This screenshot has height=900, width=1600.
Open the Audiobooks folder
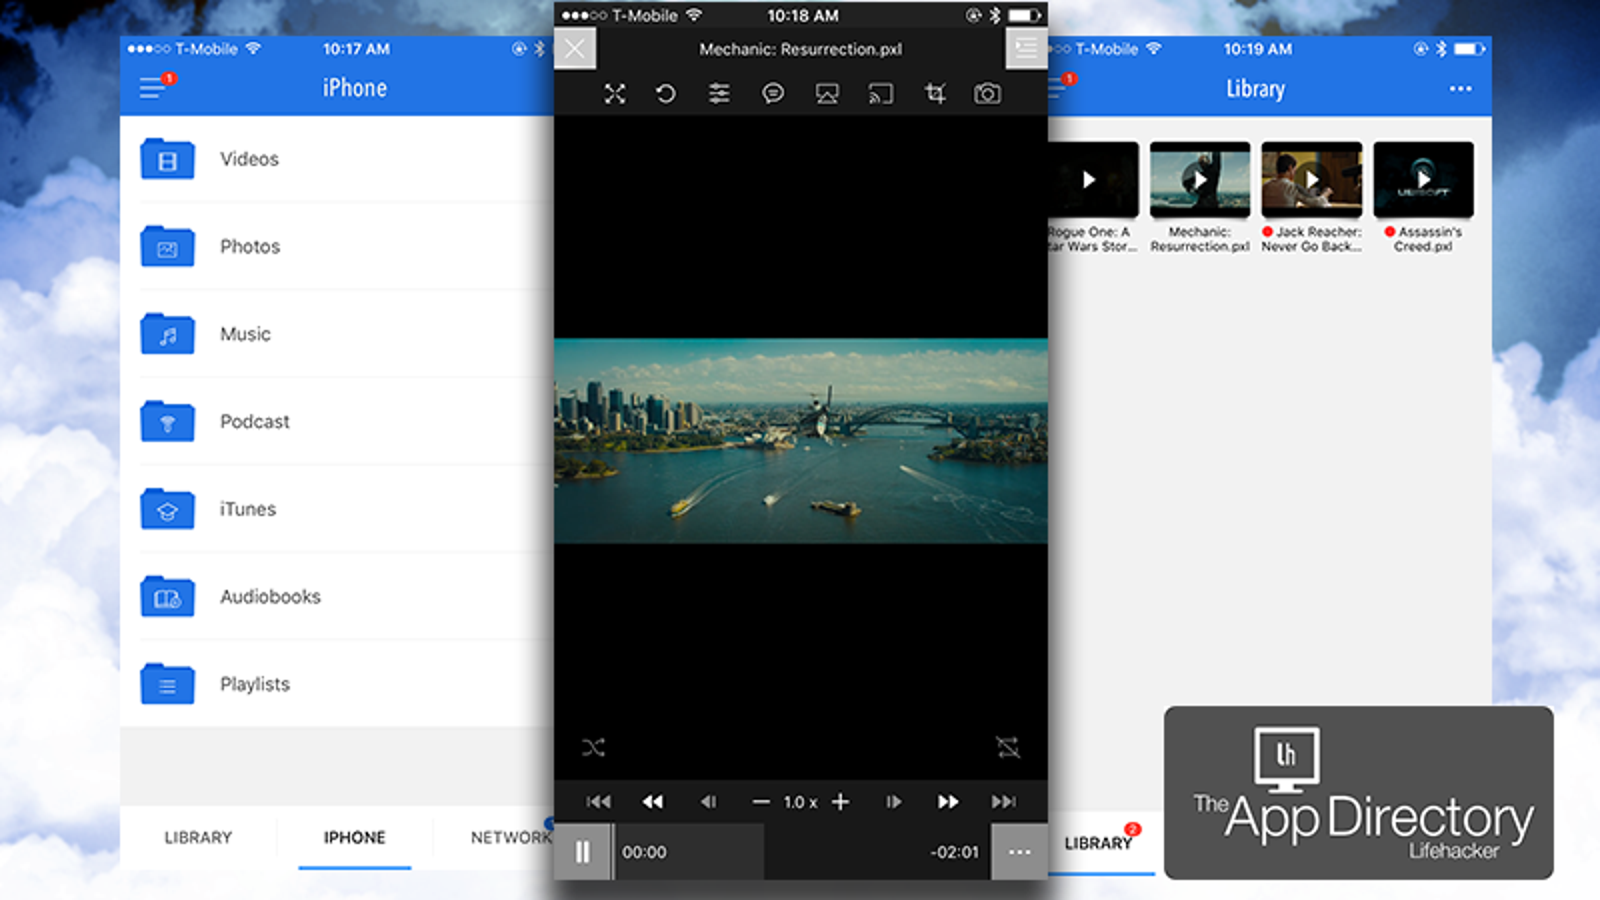click(x=337, y=596)
